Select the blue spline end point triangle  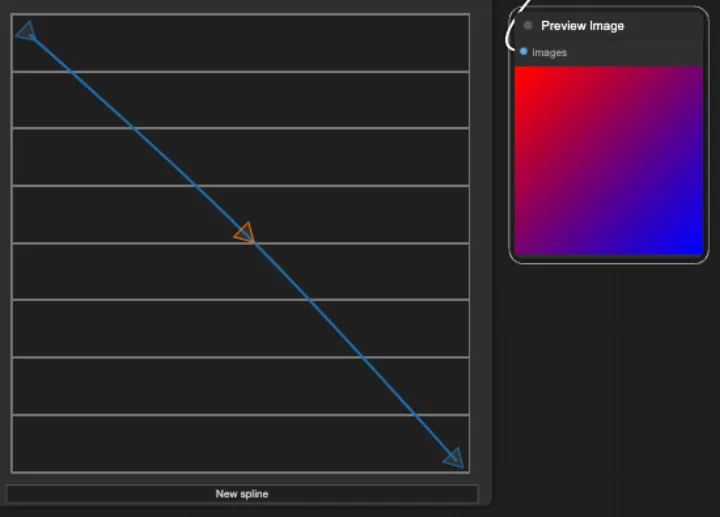point(454,457)
